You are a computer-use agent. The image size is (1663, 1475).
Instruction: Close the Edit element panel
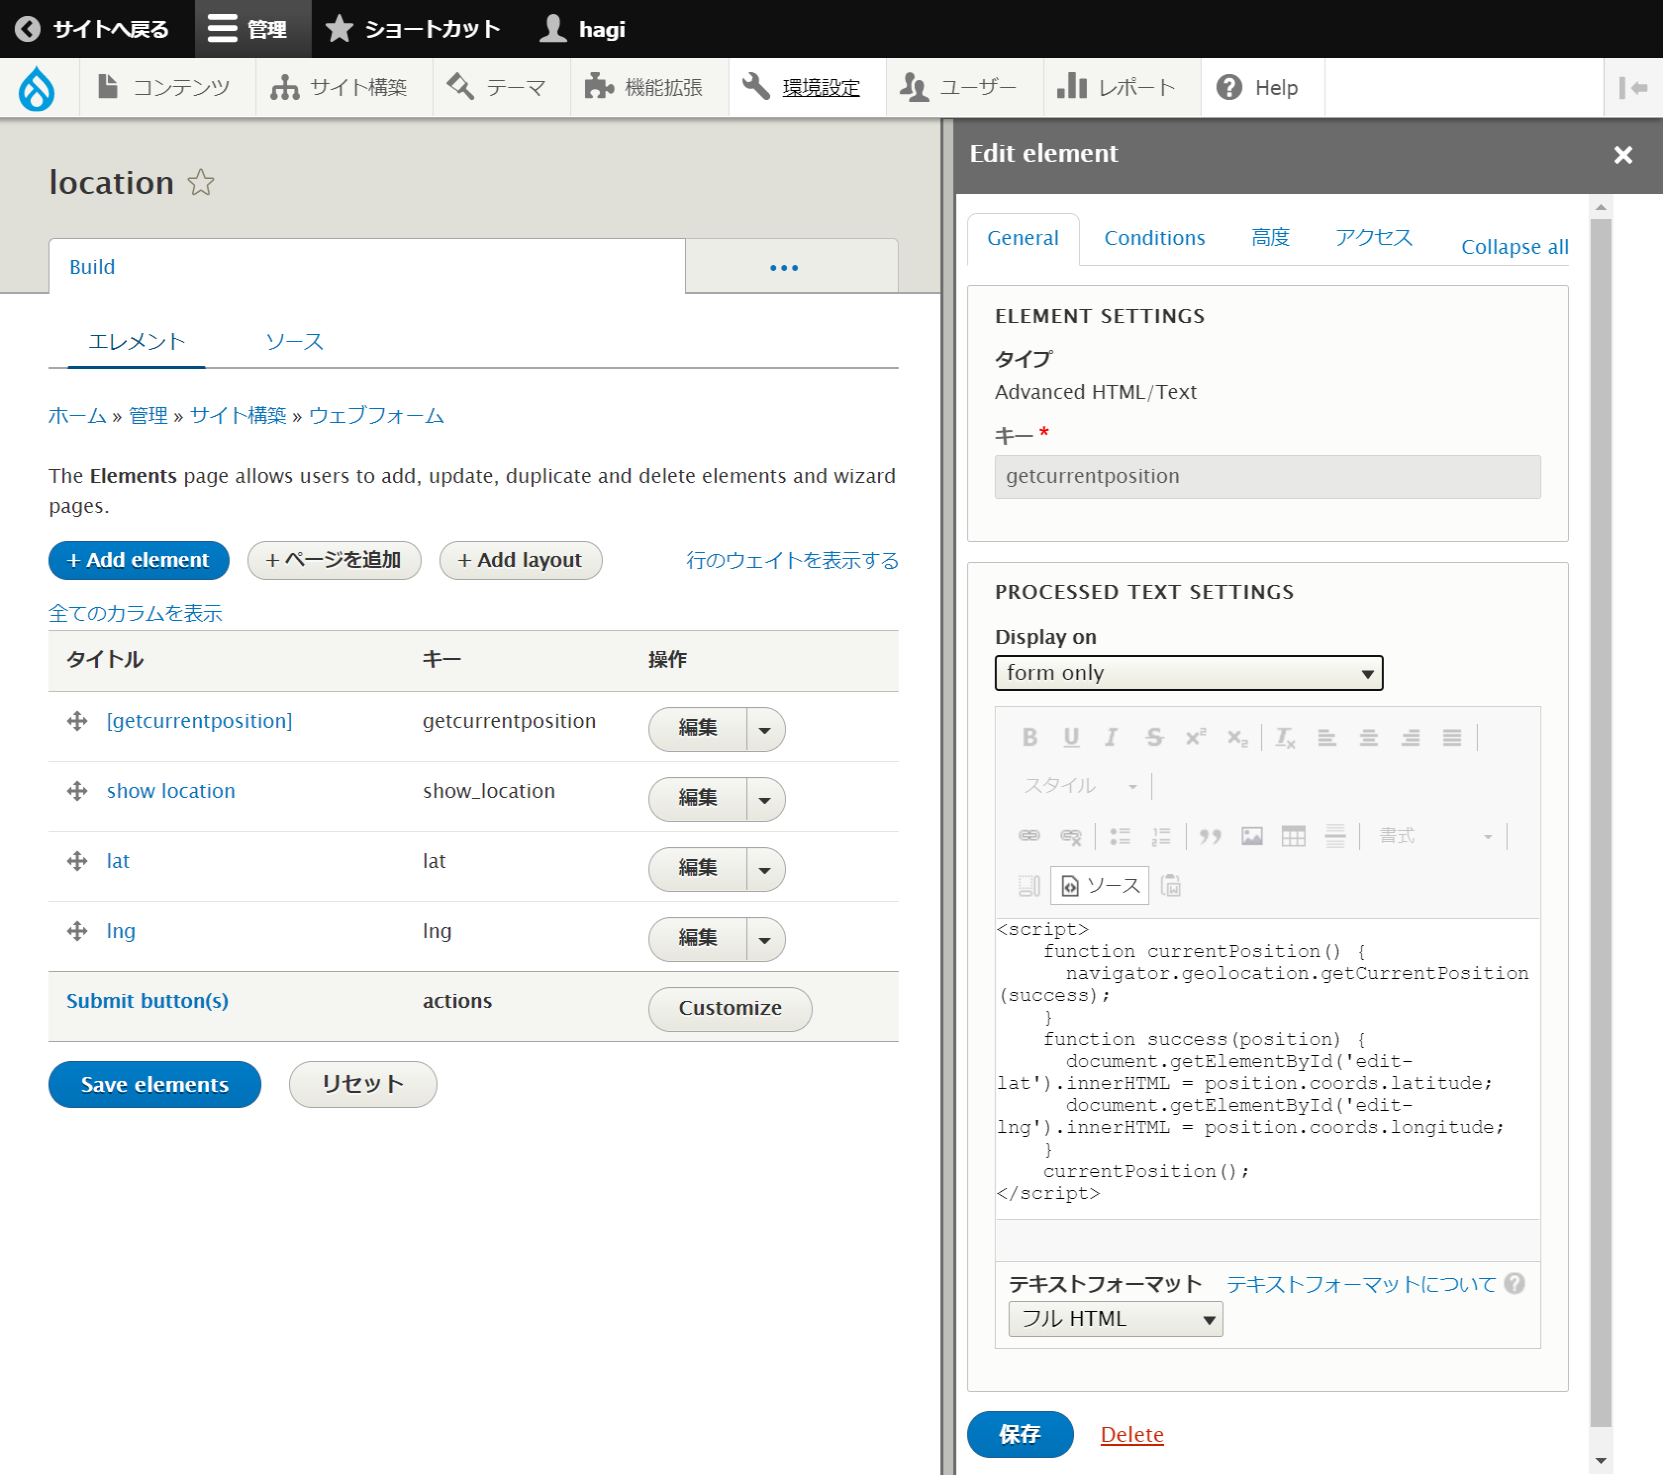click(x=1623, y=155)
